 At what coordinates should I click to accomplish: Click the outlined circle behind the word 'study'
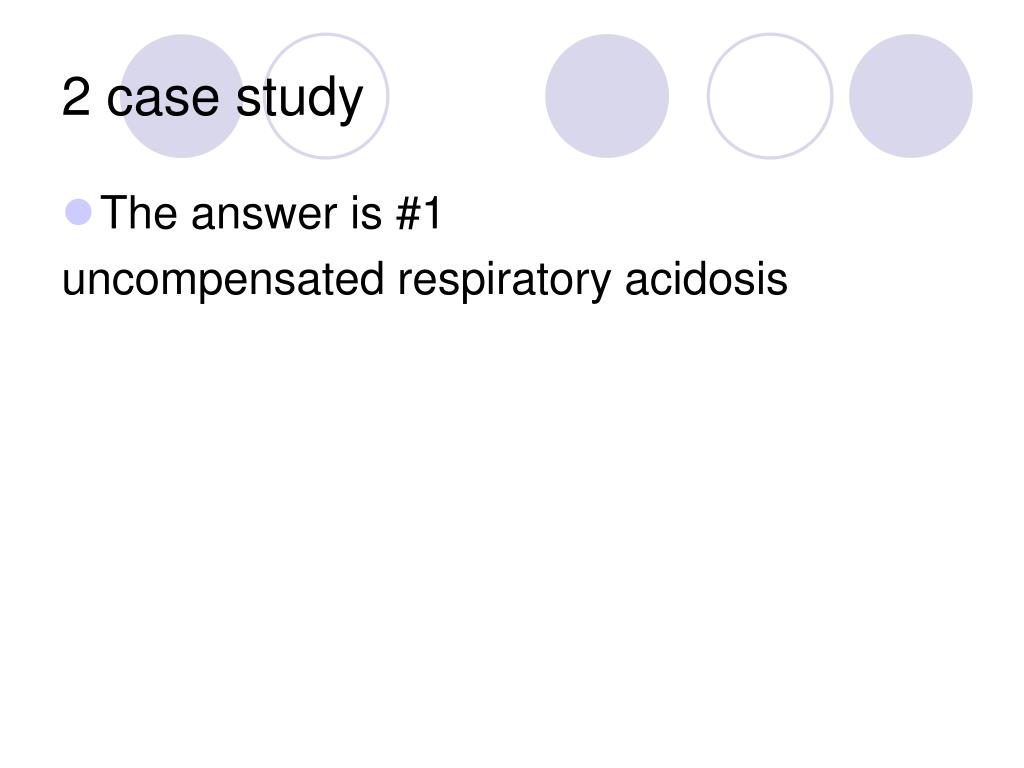[325, 96]
